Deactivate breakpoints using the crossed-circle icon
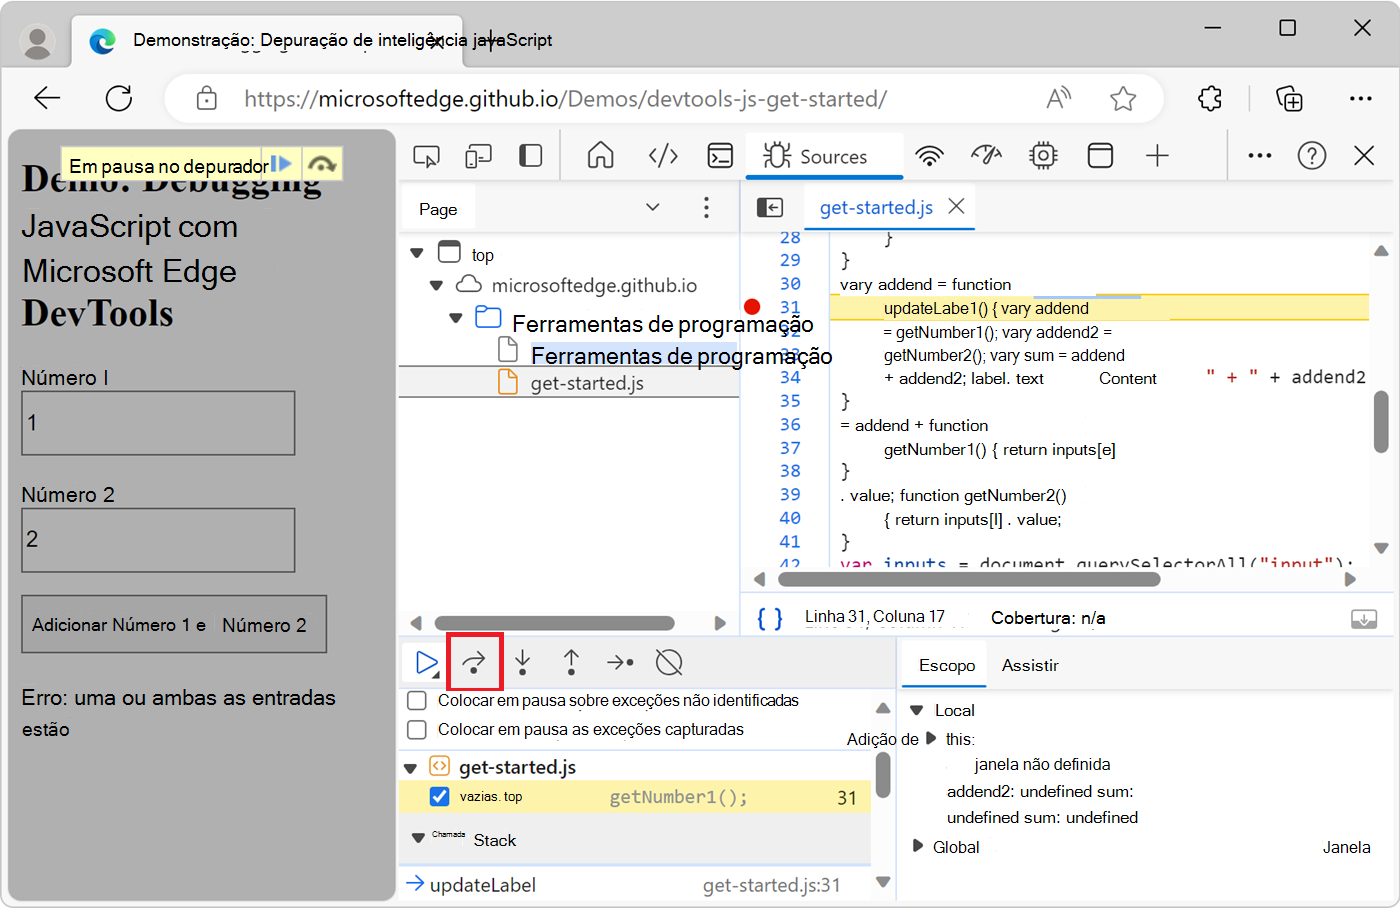The width and height of the screenshot is (1400, 908). [x=668, y=662]
